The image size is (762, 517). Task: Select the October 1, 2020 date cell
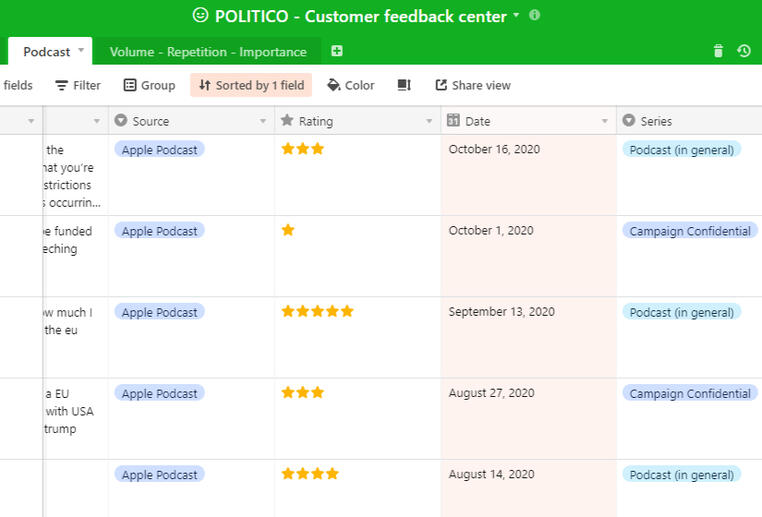(x=529, y=256)
